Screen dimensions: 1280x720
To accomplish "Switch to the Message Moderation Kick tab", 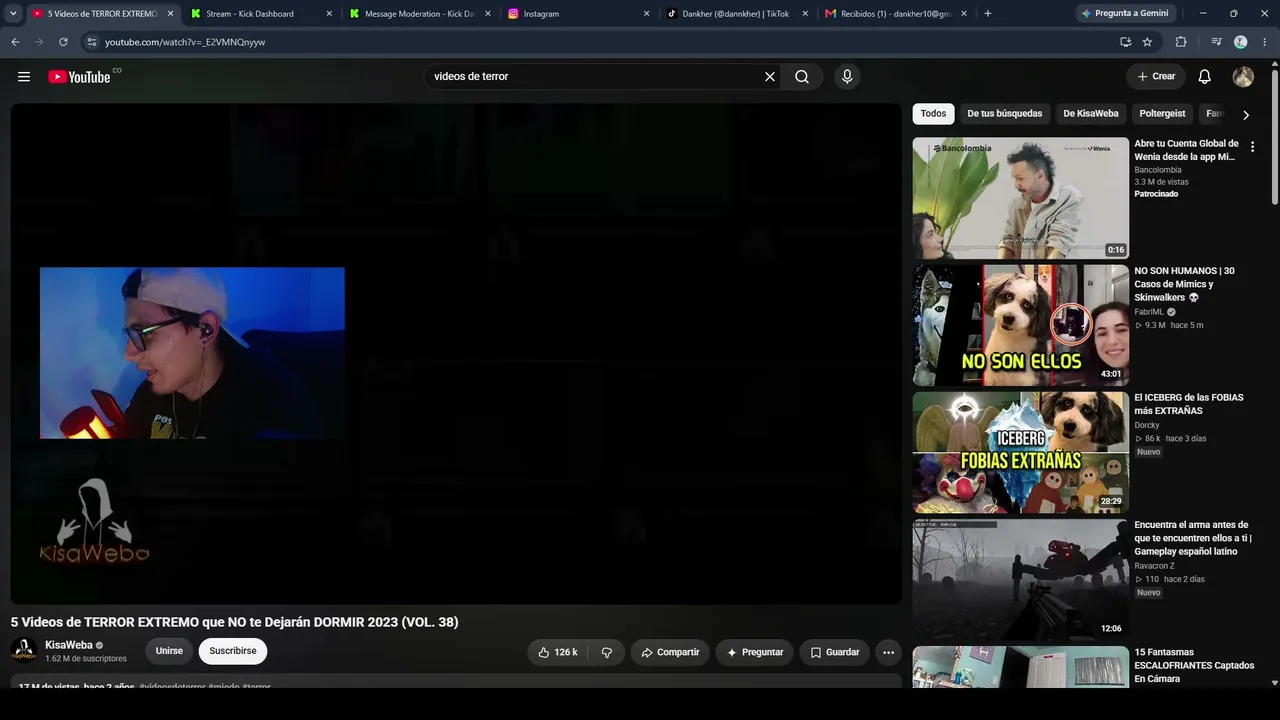I will 418,14.
